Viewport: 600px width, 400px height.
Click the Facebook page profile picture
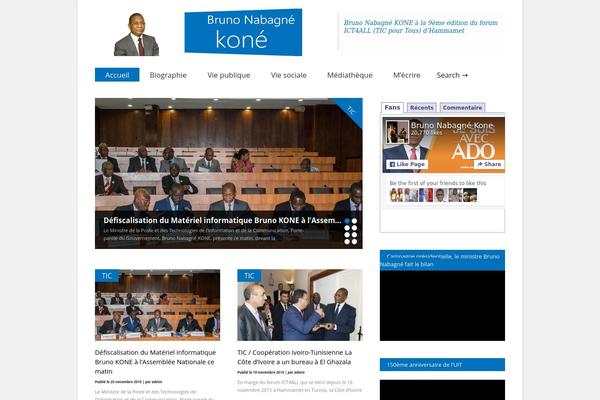[x=397, y=132]
